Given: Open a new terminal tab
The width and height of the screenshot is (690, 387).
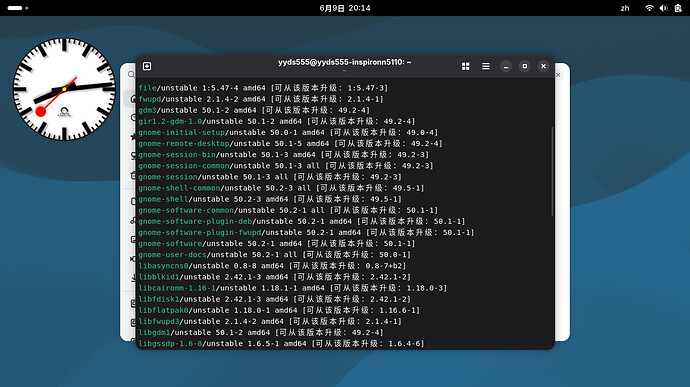Looking at the screenshot, I should [x=147, y=66].
